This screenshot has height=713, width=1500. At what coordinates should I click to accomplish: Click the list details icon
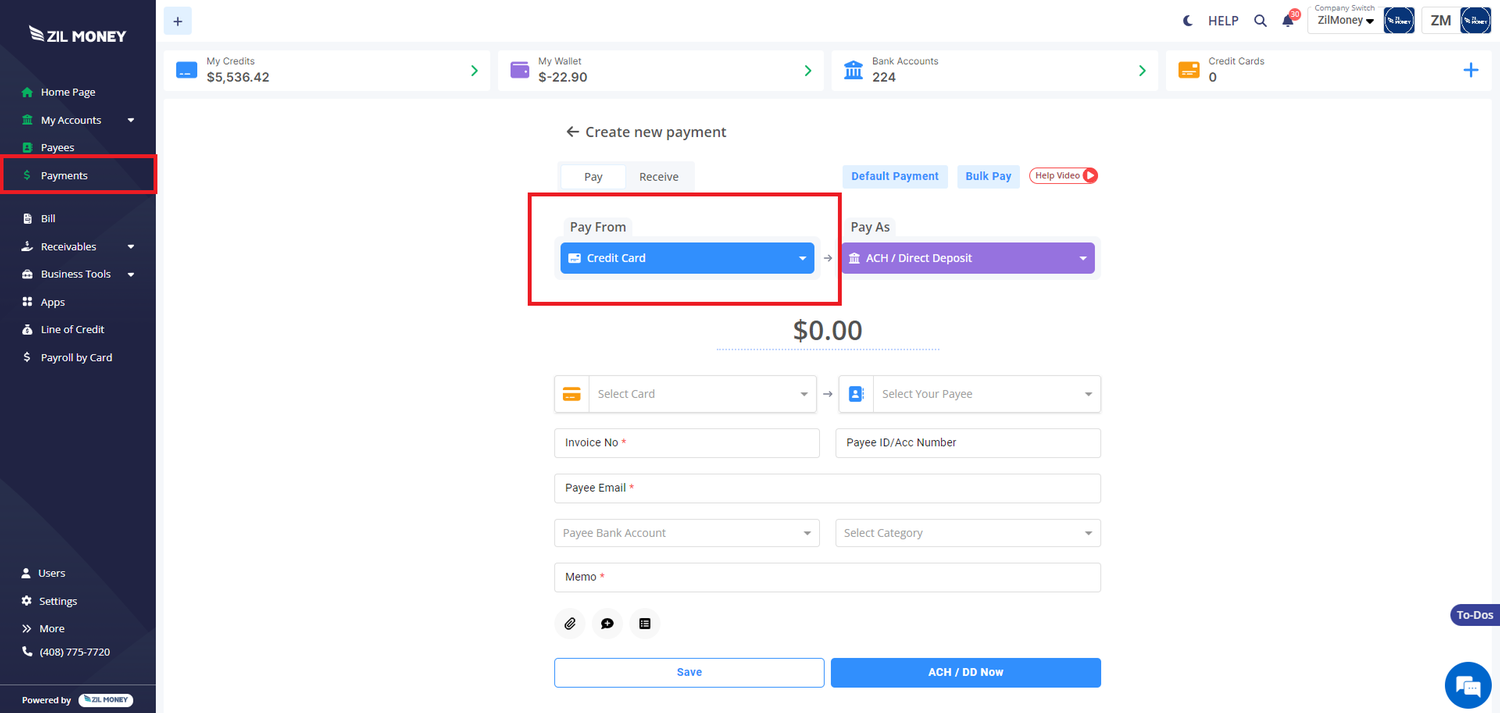(645, 623)
